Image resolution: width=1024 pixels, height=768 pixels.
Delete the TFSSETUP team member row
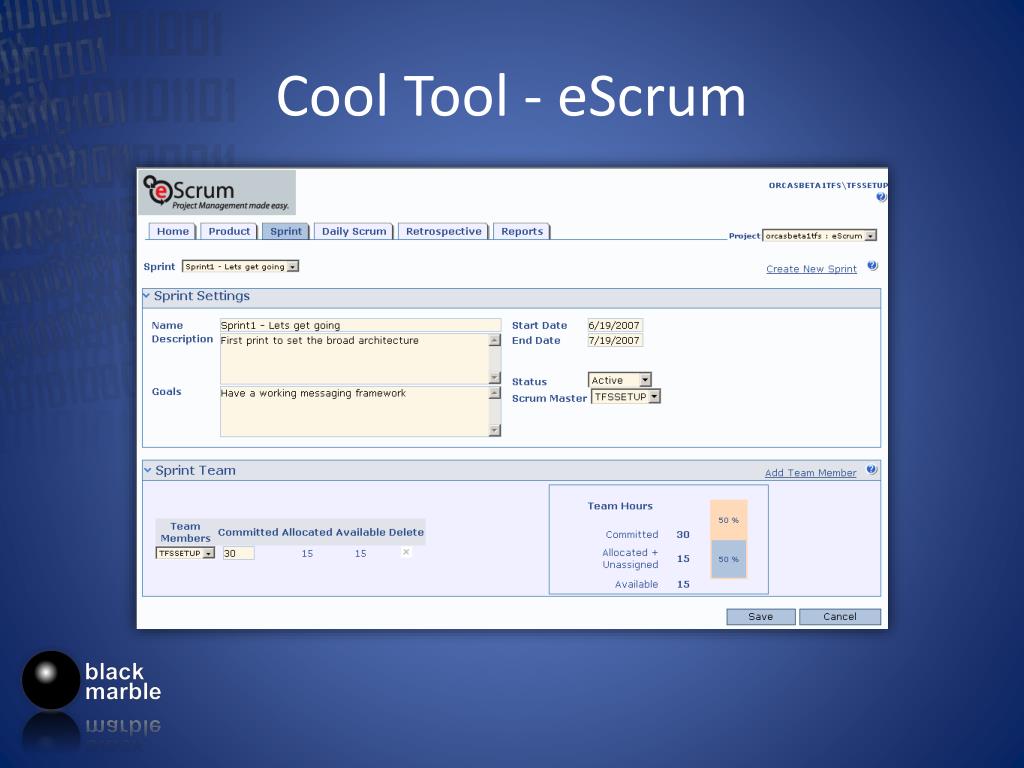click(x=406, y=552)
